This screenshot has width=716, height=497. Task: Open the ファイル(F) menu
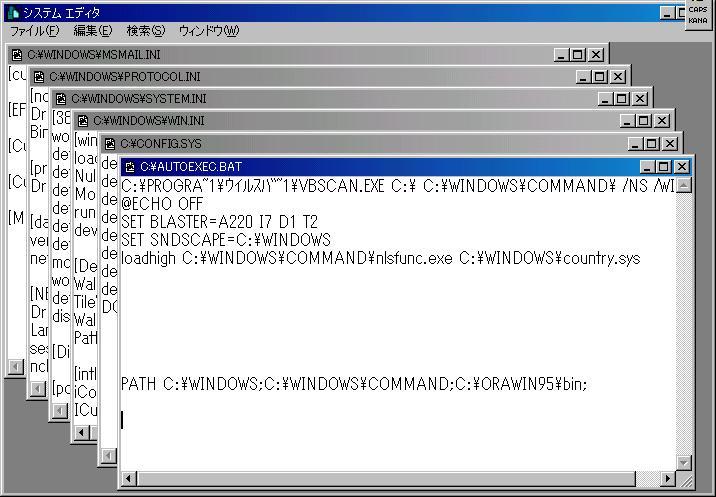tap(35, 31)
